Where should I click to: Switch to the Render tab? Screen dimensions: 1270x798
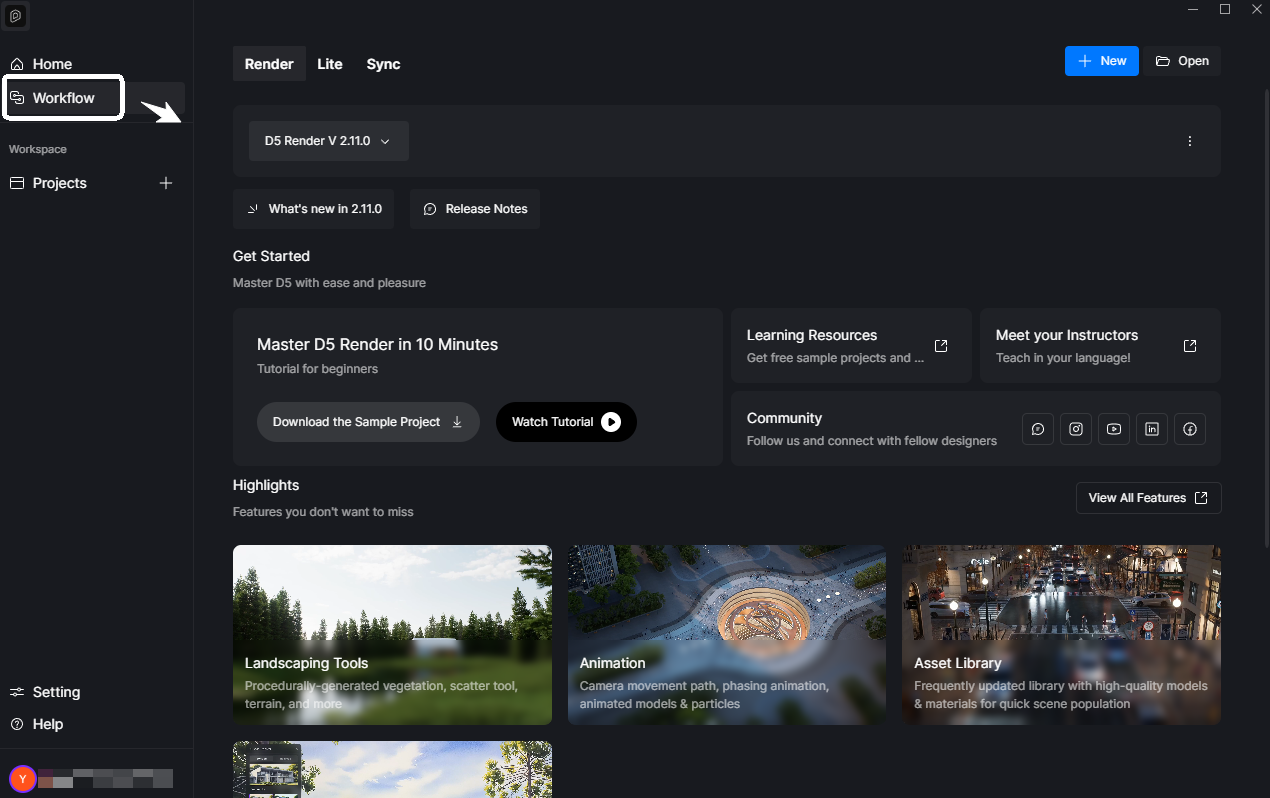[269, 64]
